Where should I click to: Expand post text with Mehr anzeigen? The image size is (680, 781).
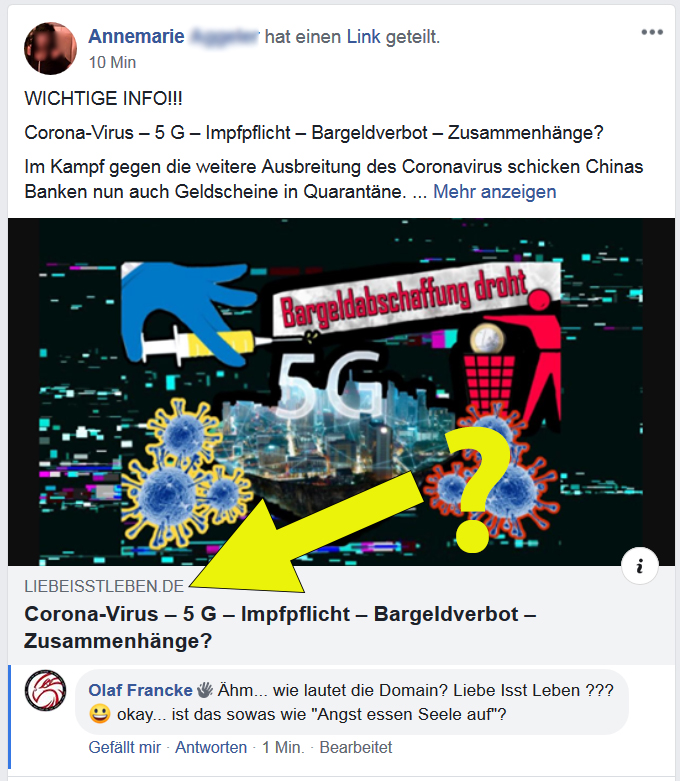click(494, 192)
